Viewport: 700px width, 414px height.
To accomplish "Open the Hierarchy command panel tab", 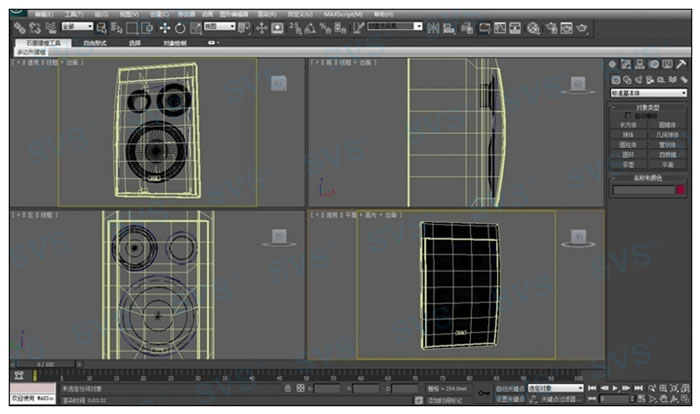I will (640, 65).
